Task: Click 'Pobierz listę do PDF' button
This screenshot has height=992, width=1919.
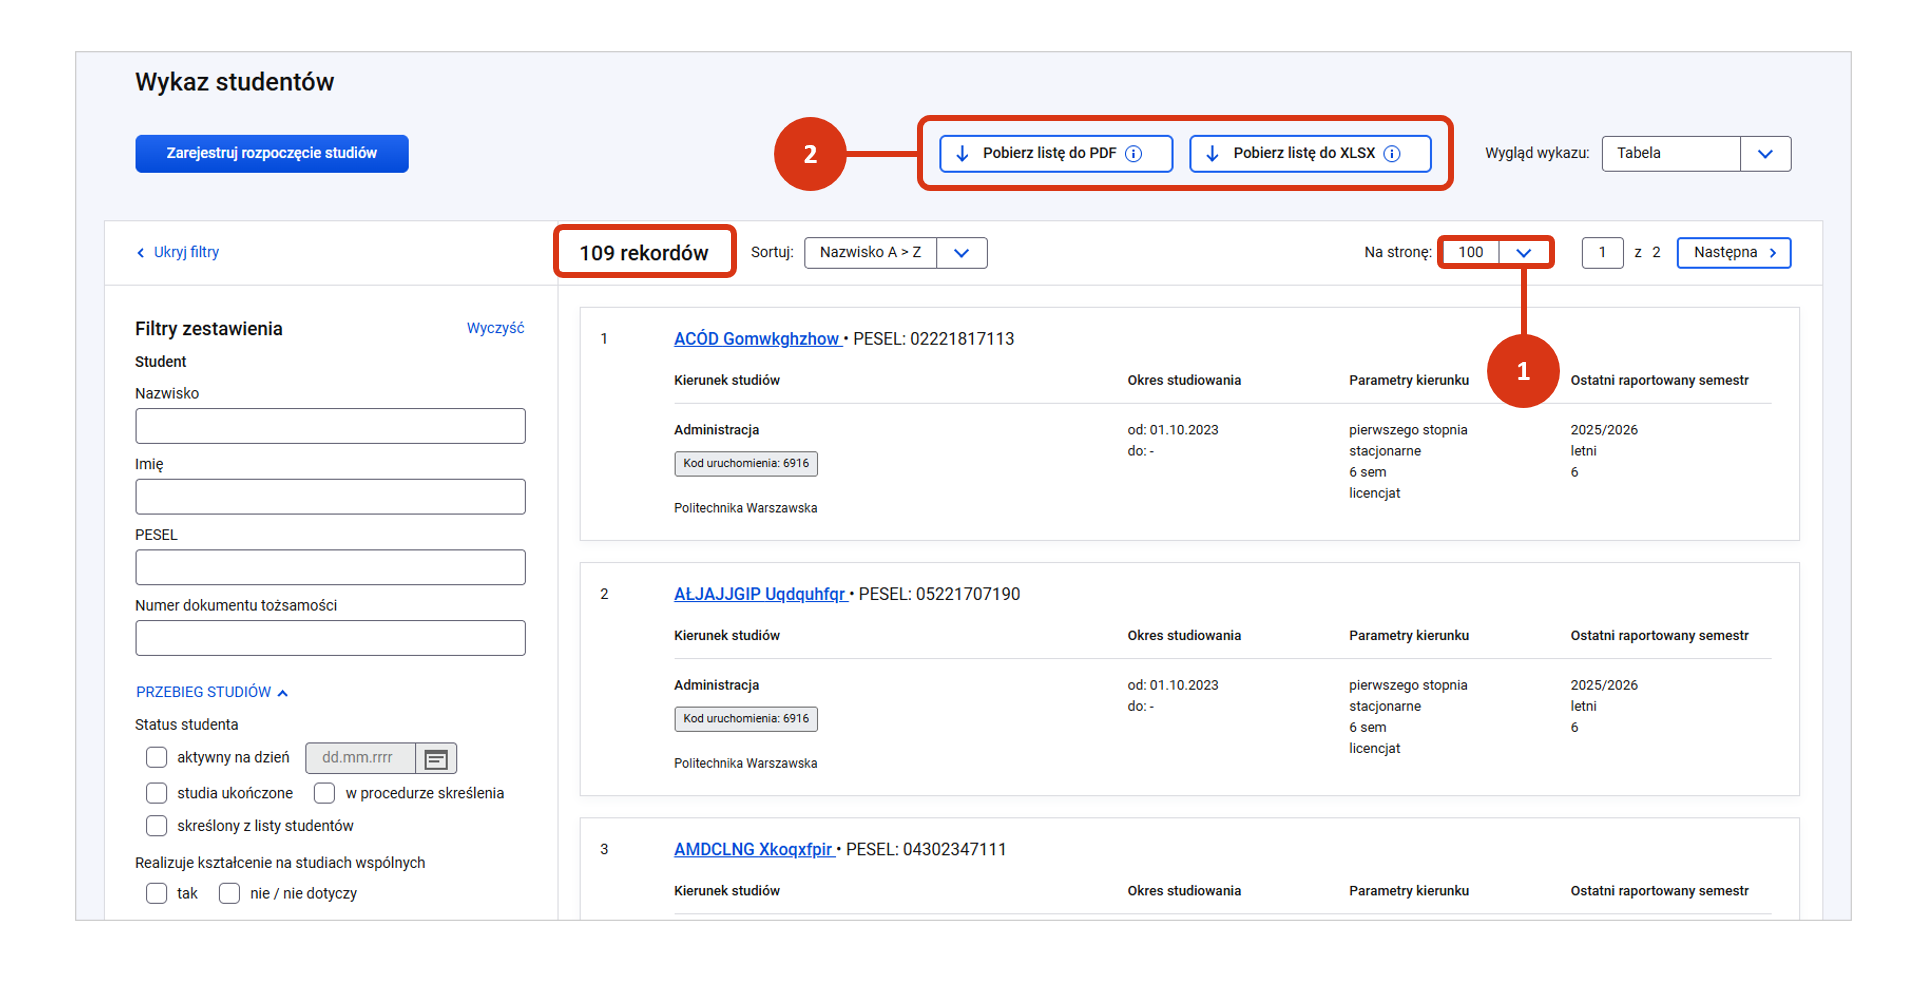Action: tap(1056, 154)
